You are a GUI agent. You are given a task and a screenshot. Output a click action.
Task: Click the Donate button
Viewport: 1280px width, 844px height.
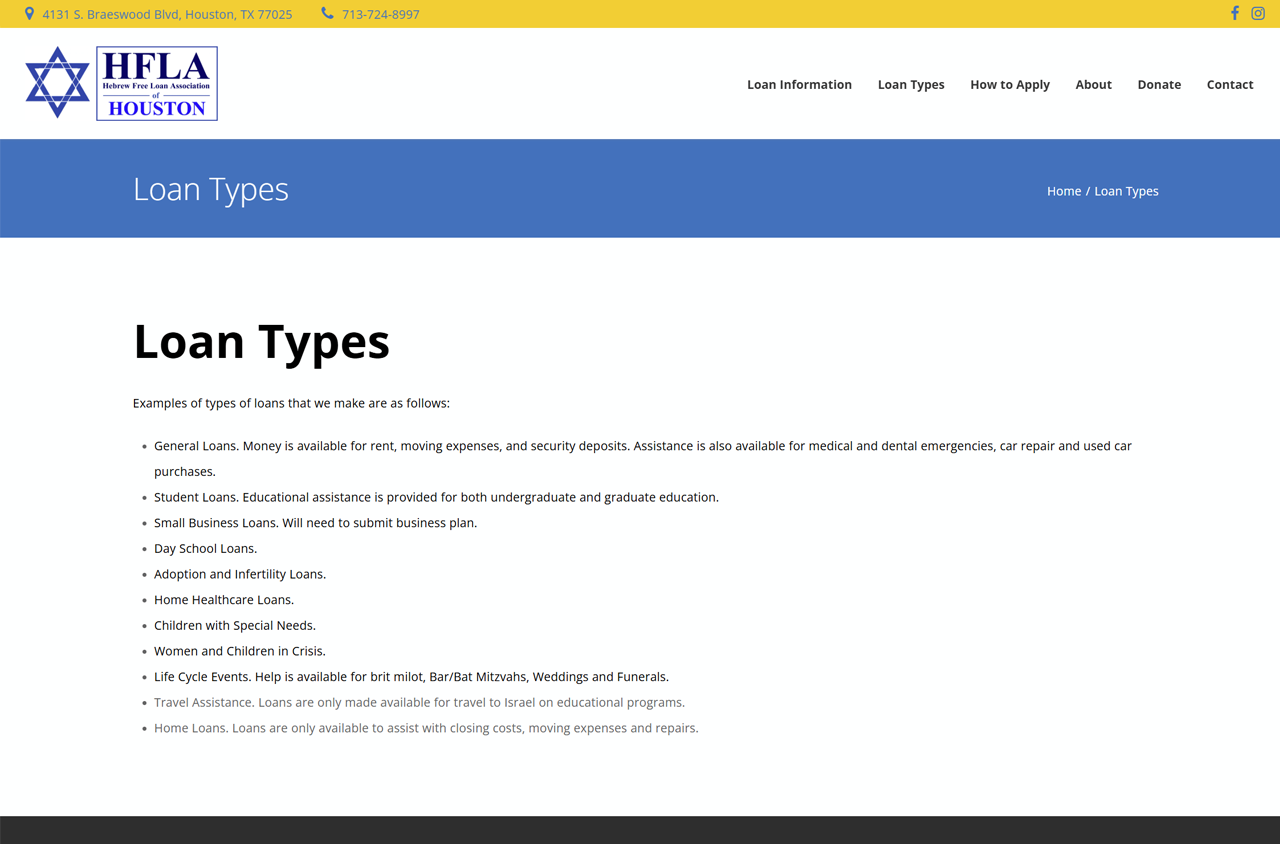pyautogui.click(x=1159, y=84)
